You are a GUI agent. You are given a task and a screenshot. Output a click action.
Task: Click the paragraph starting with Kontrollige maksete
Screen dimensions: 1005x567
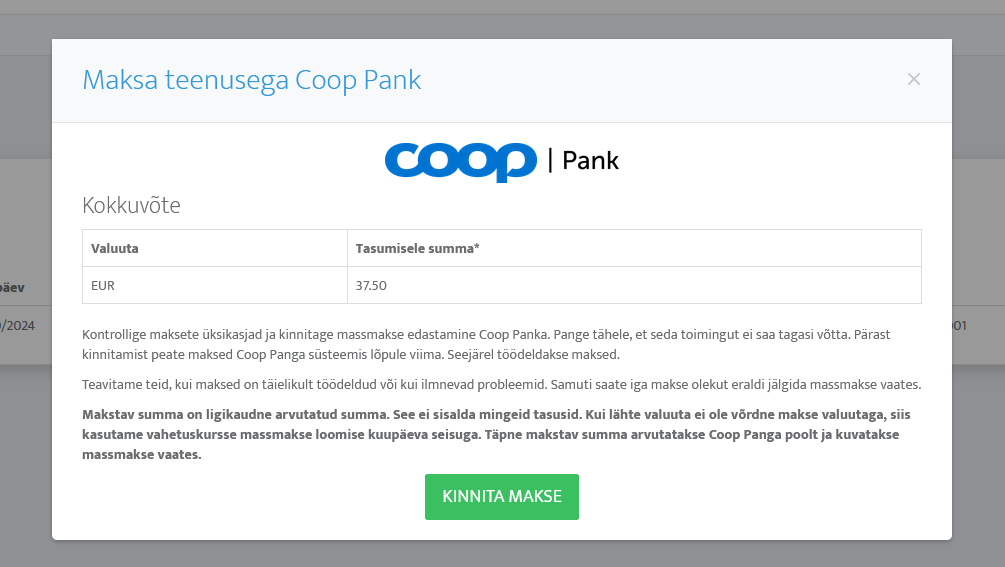point(486,344)
